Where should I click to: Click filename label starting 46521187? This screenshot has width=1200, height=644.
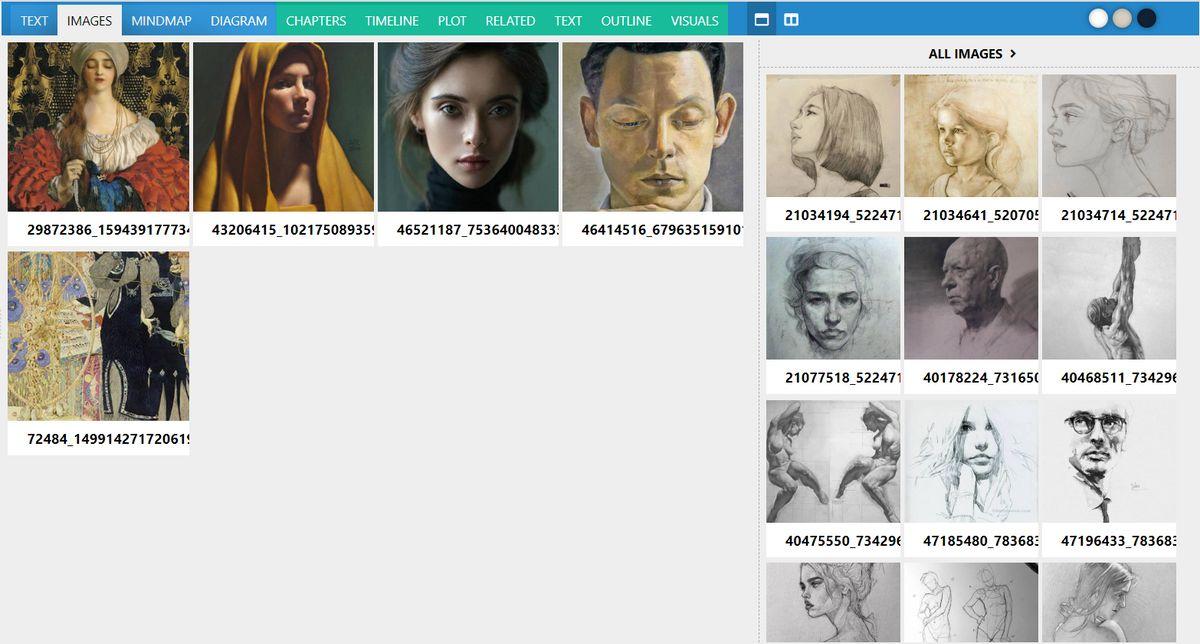pos(477,229)
